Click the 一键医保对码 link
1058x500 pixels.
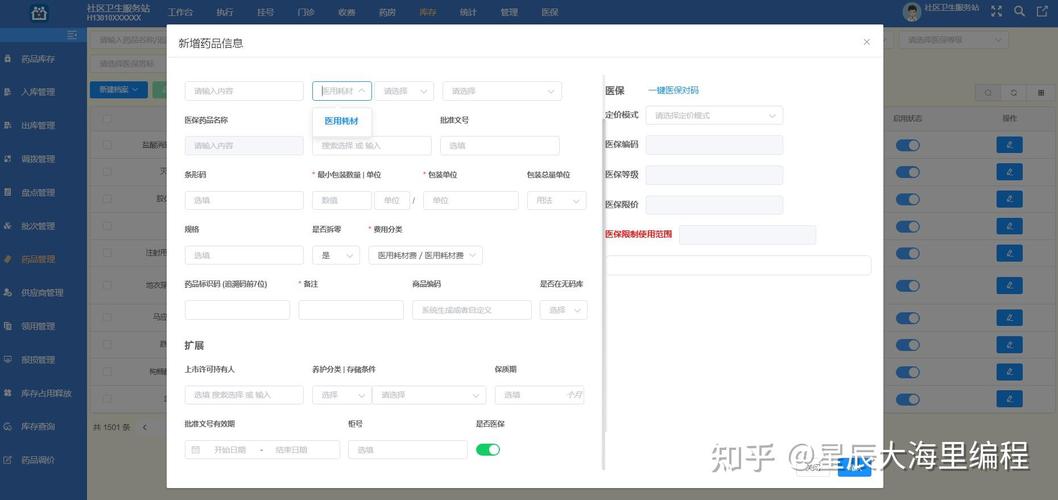coord(673,90)
